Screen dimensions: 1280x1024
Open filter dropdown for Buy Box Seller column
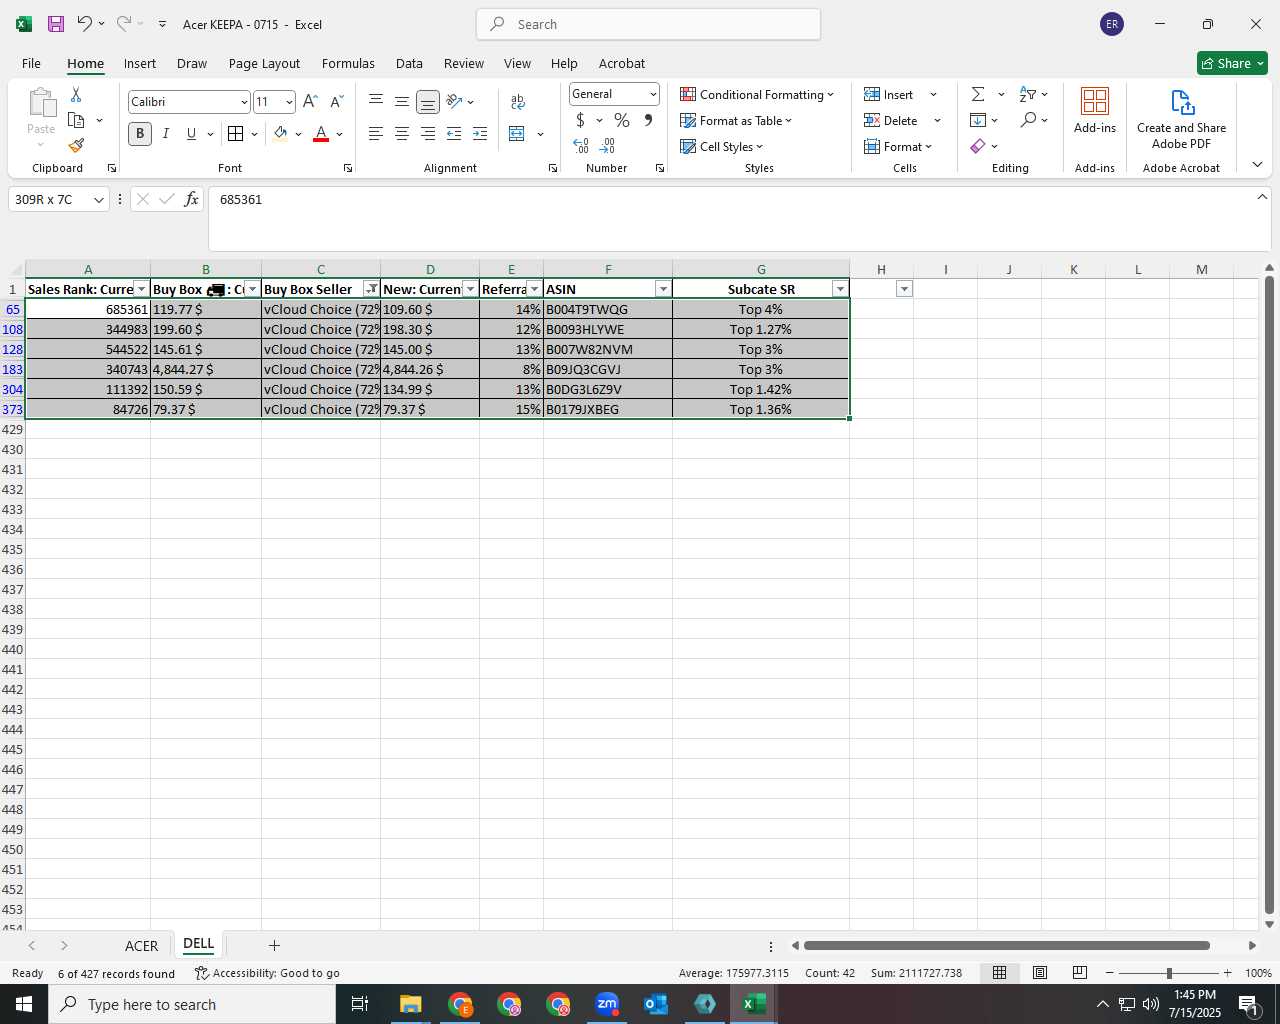click(371, 289)
